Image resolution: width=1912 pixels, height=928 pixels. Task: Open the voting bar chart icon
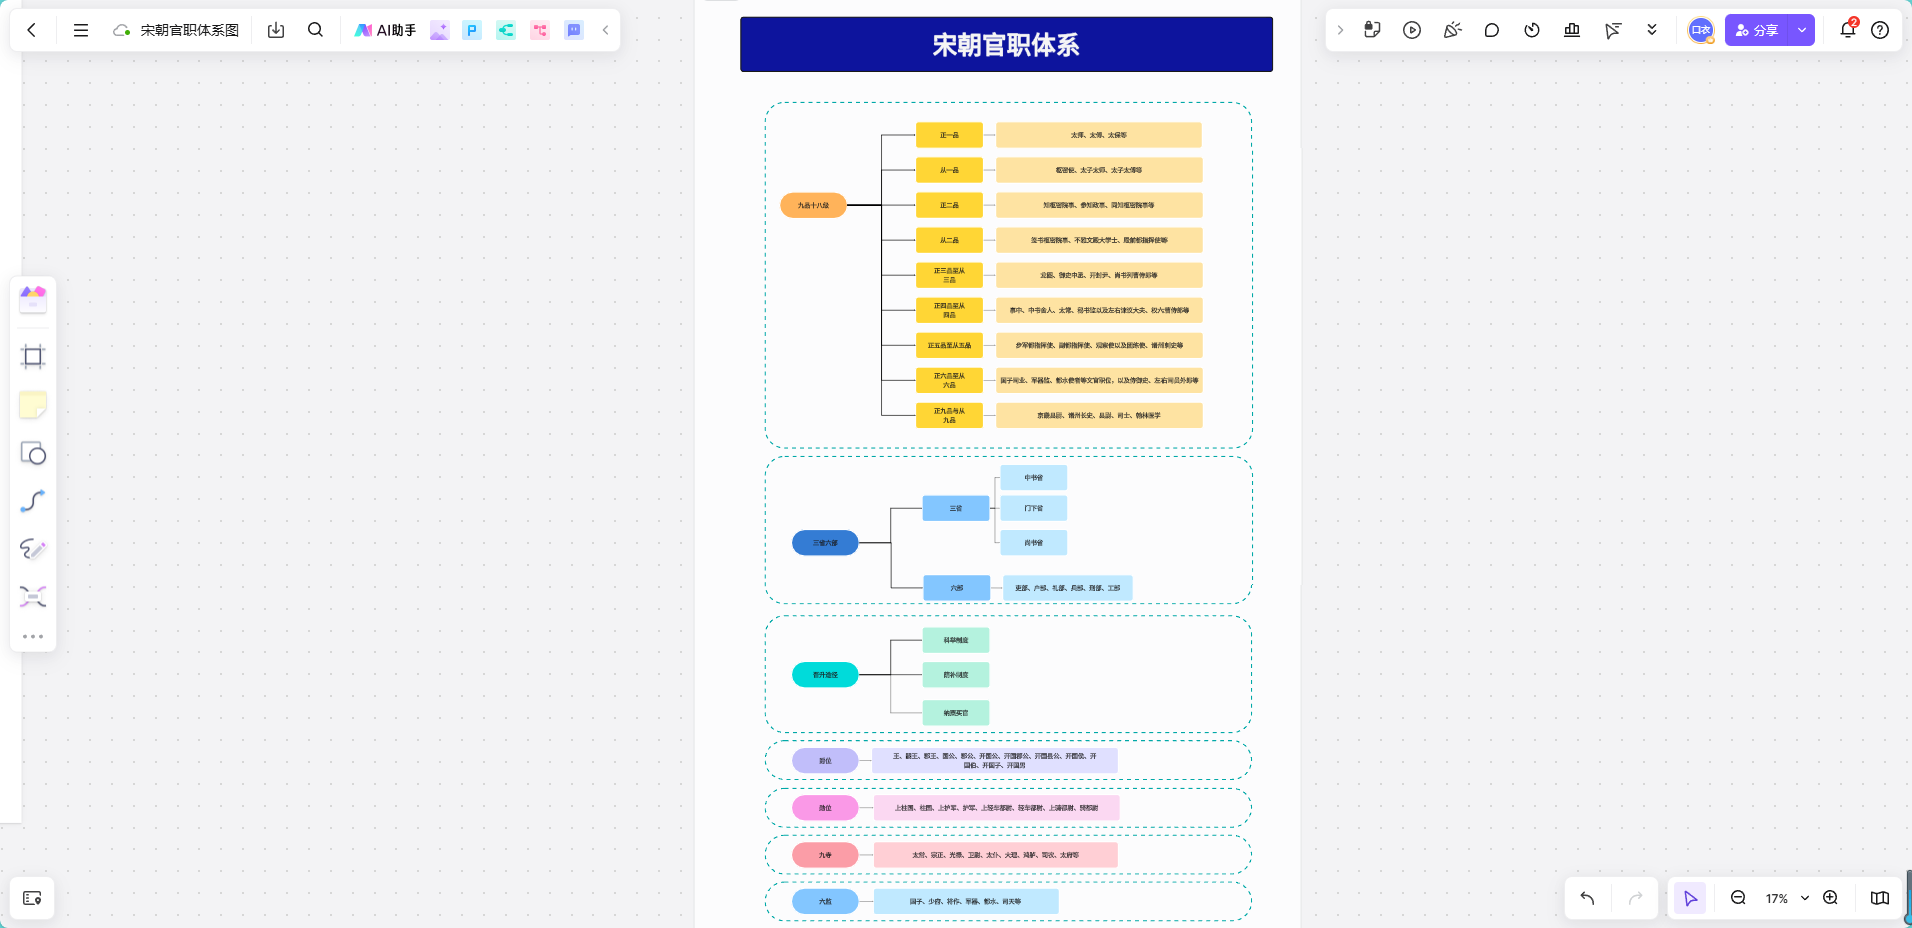[x=1572, y=30]
